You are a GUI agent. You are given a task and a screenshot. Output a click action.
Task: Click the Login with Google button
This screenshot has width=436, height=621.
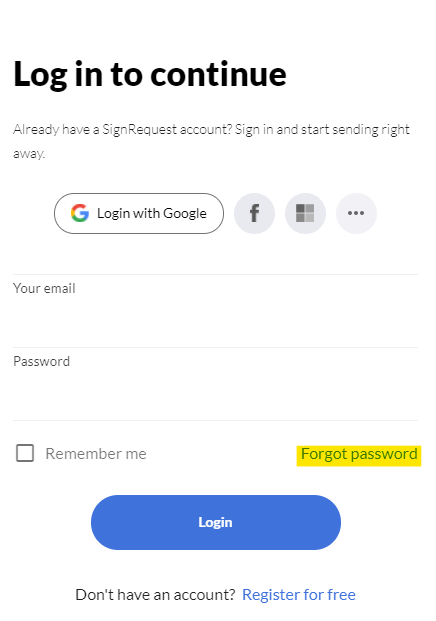click(139, 213)
